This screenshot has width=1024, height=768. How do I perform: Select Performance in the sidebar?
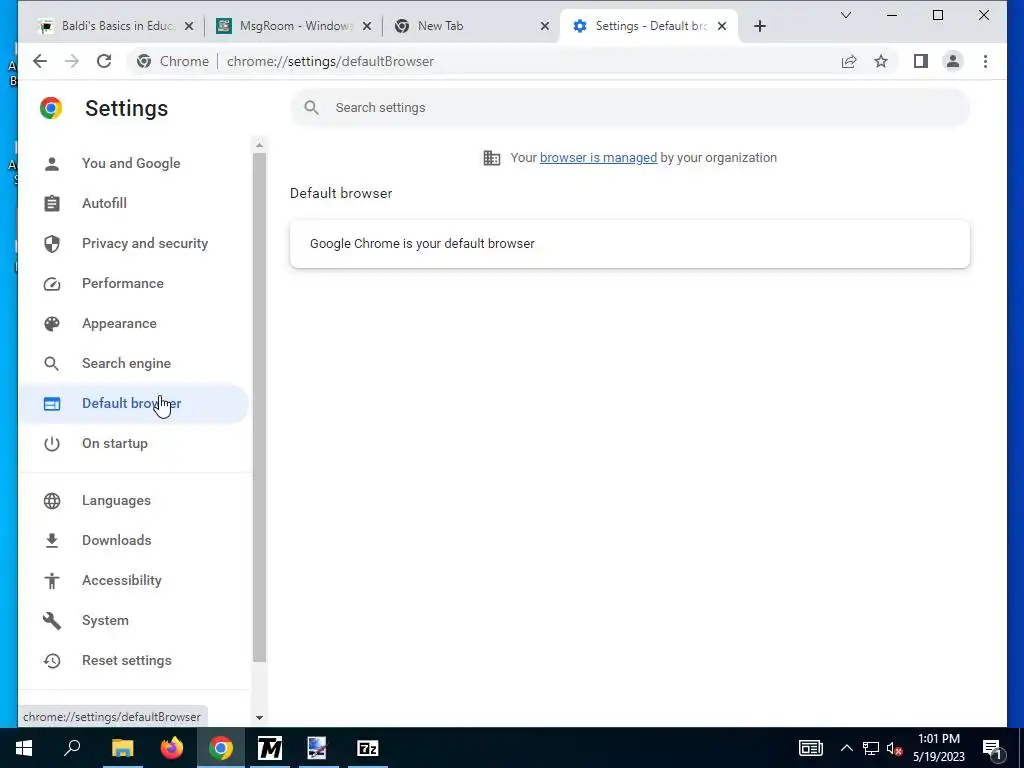point(133,283)
